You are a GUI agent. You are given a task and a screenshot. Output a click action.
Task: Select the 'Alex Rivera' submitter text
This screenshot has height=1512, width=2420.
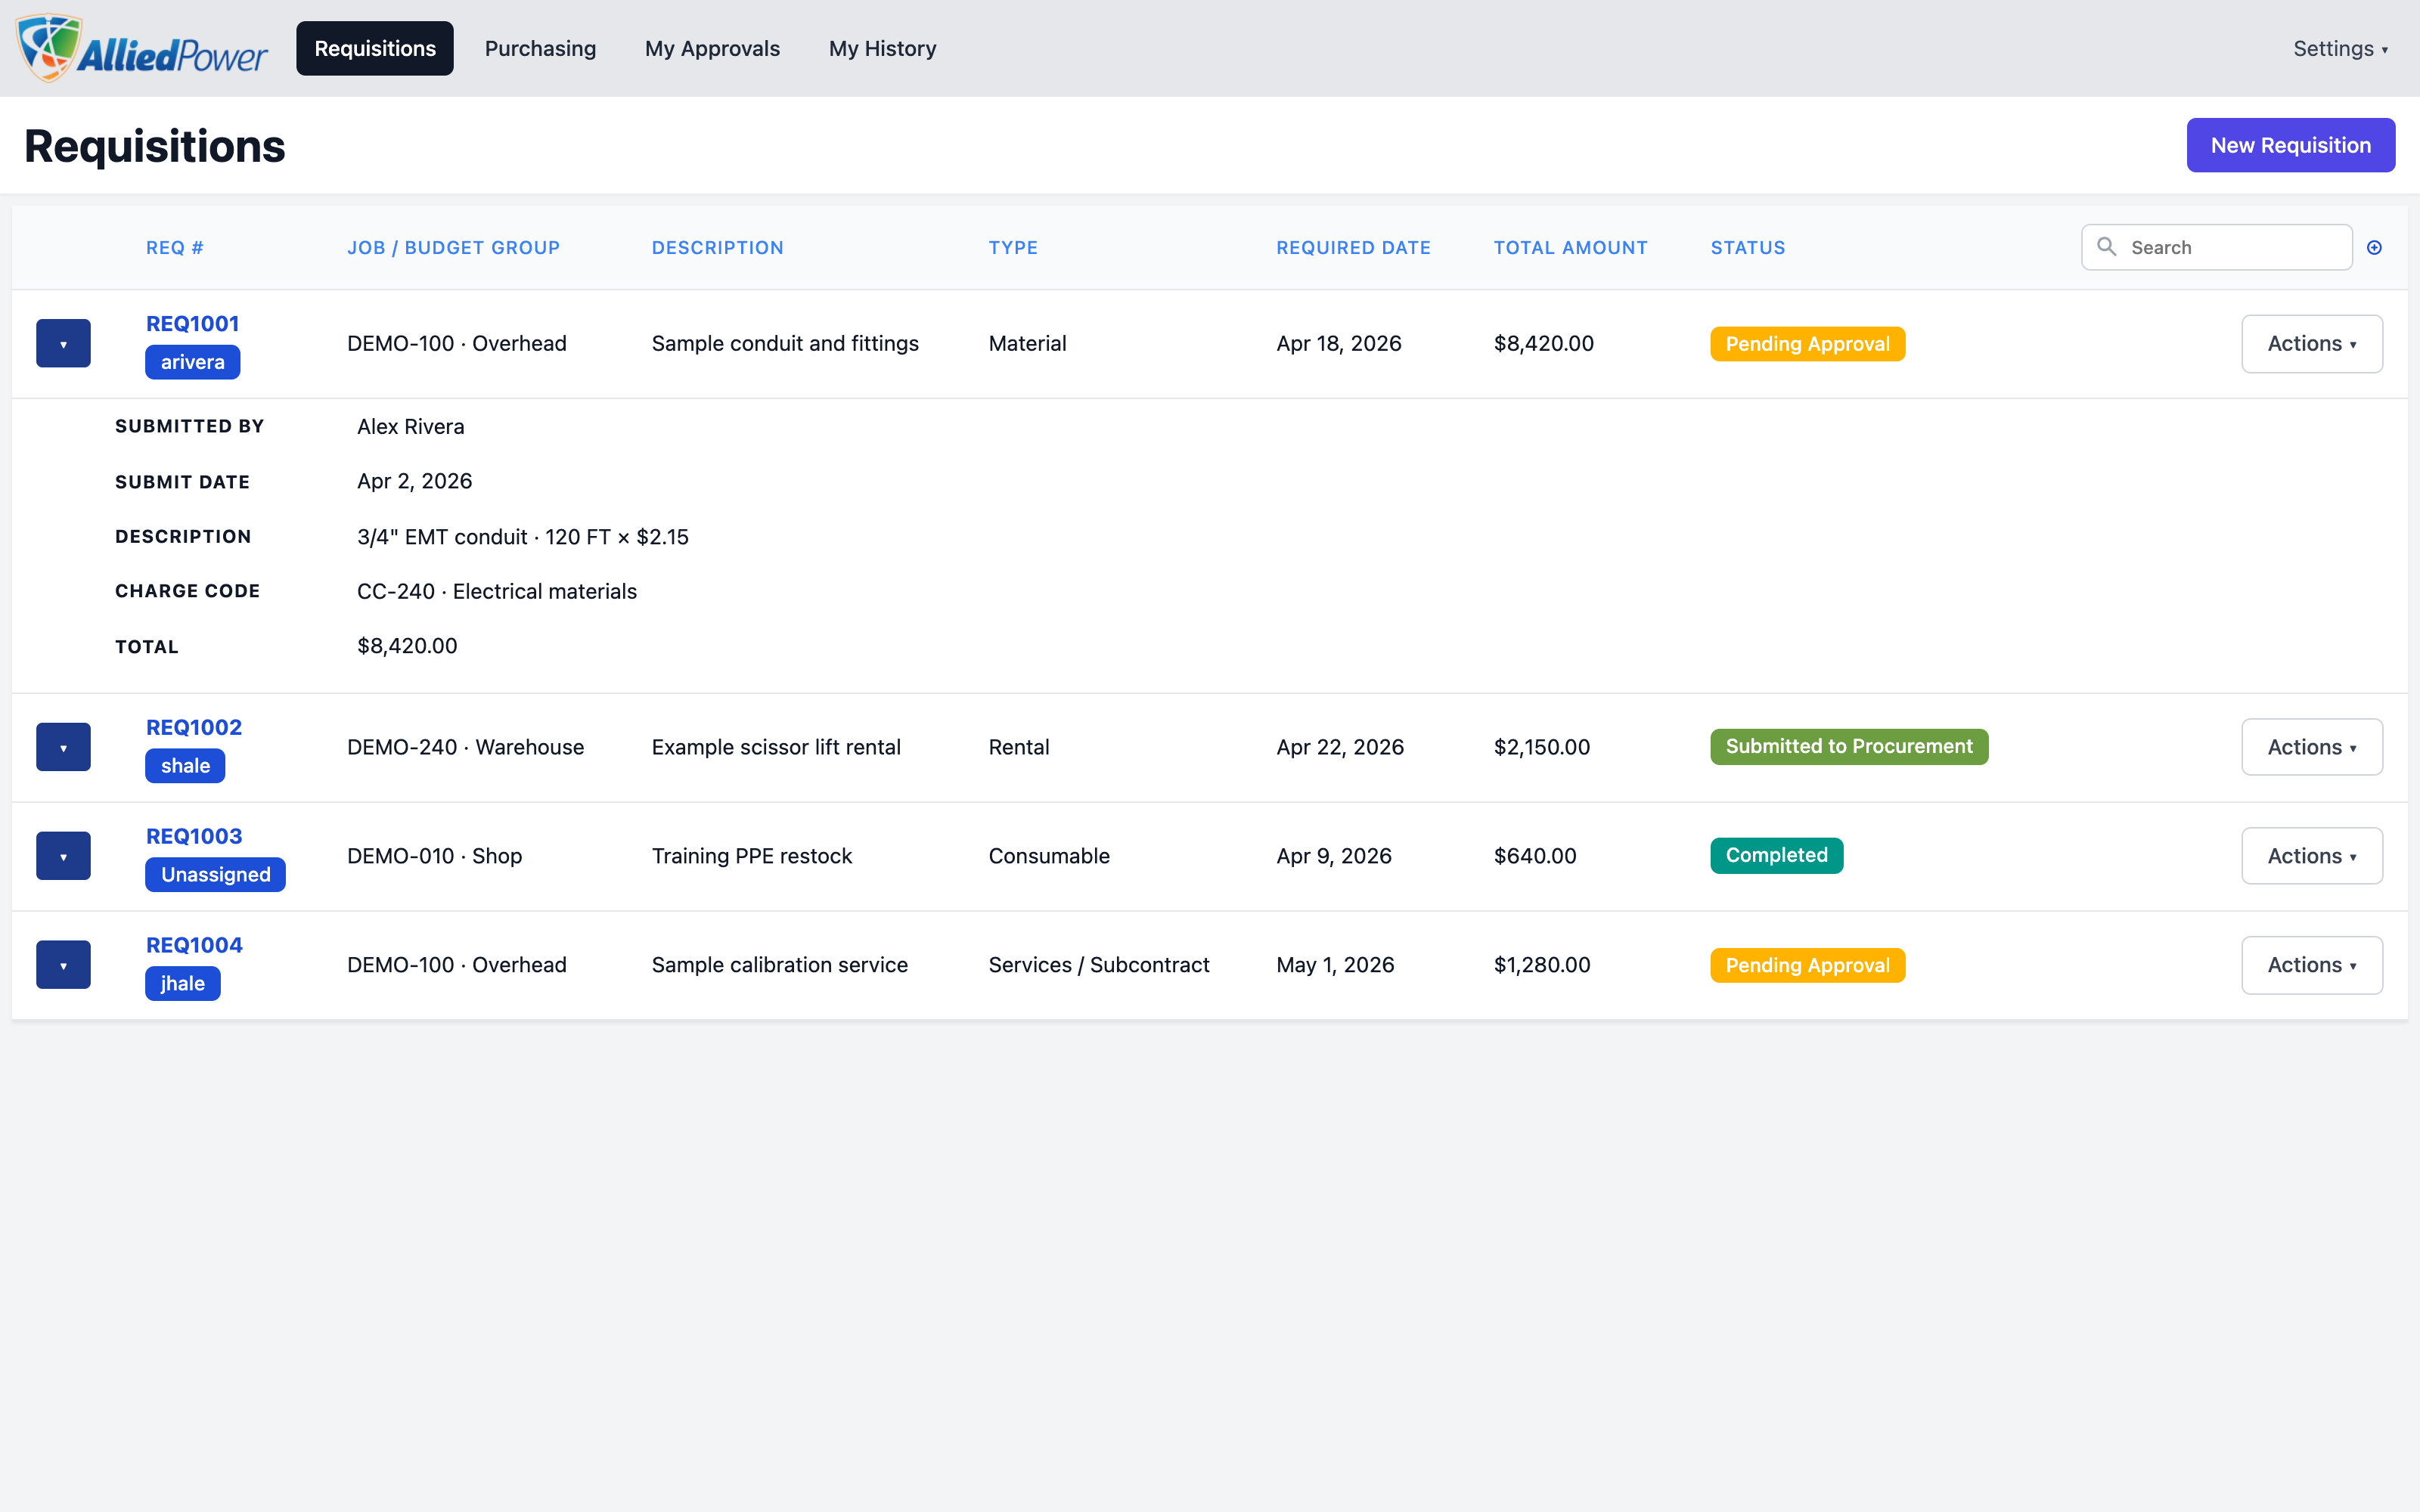click(x=411, y=427)
